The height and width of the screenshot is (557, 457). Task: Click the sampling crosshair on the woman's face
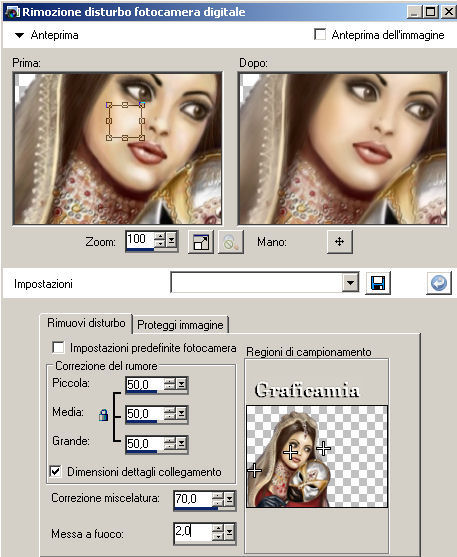291,452
